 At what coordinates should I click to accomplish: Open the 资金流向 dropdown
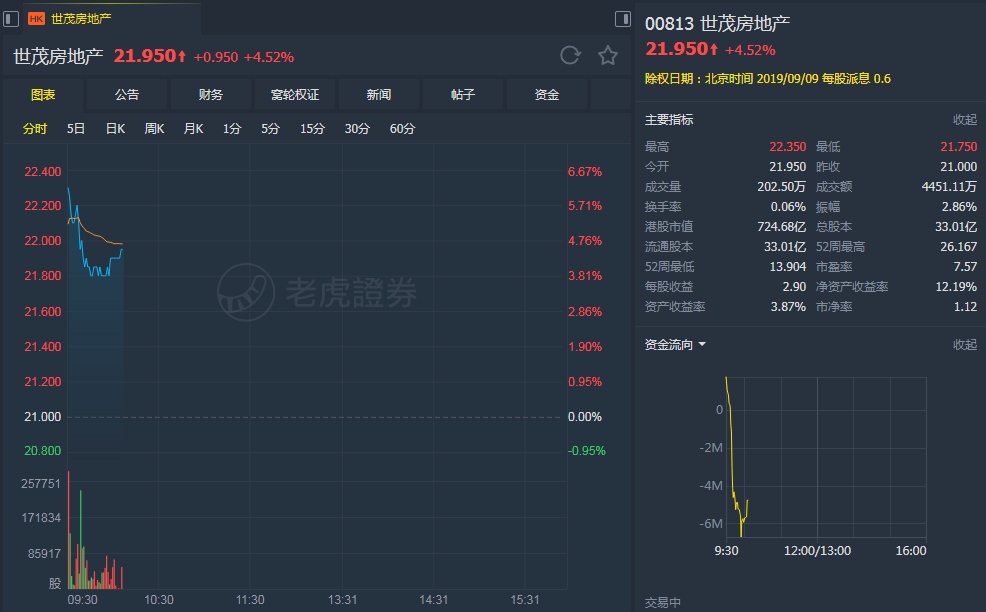[x=676, y=345]
